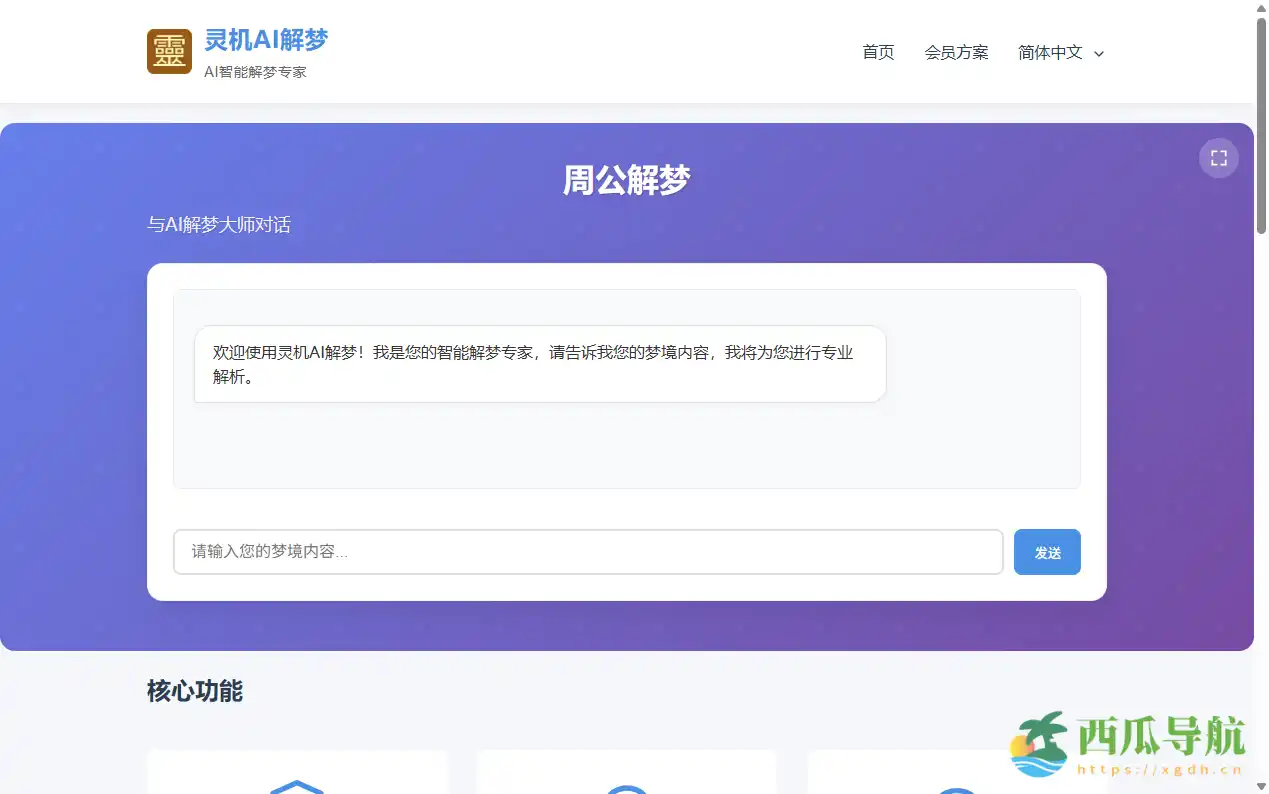Viewport: 1269px width, 794px height.
Task: Click the send arrow inside 发送 button
Action: [1047, 551]
